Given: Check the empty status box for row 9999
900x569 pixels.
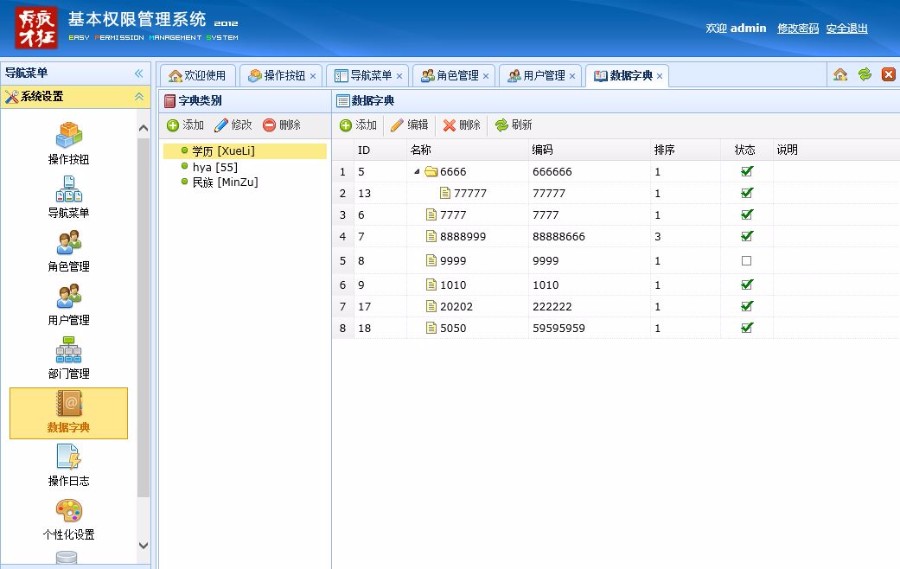Looking at the screenshot, I should coord(746,261).
